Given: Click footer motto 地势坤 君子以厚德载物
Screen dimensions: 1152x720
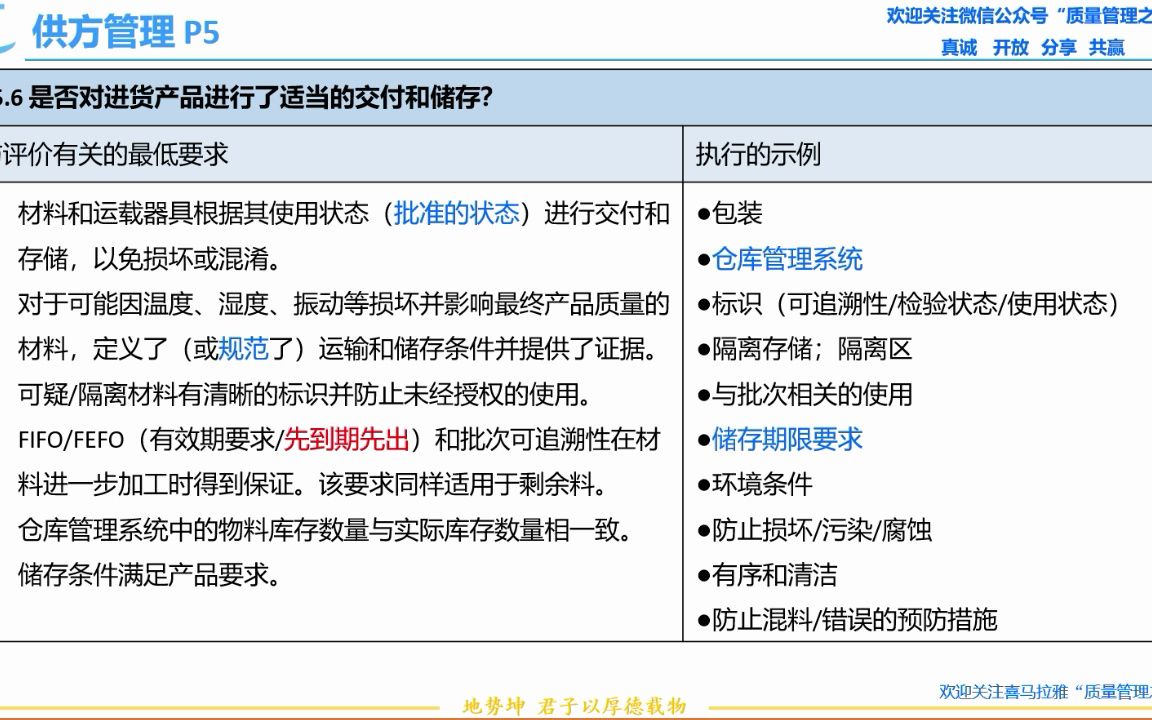Looking at the screenshot, I should tap(575, 703).
